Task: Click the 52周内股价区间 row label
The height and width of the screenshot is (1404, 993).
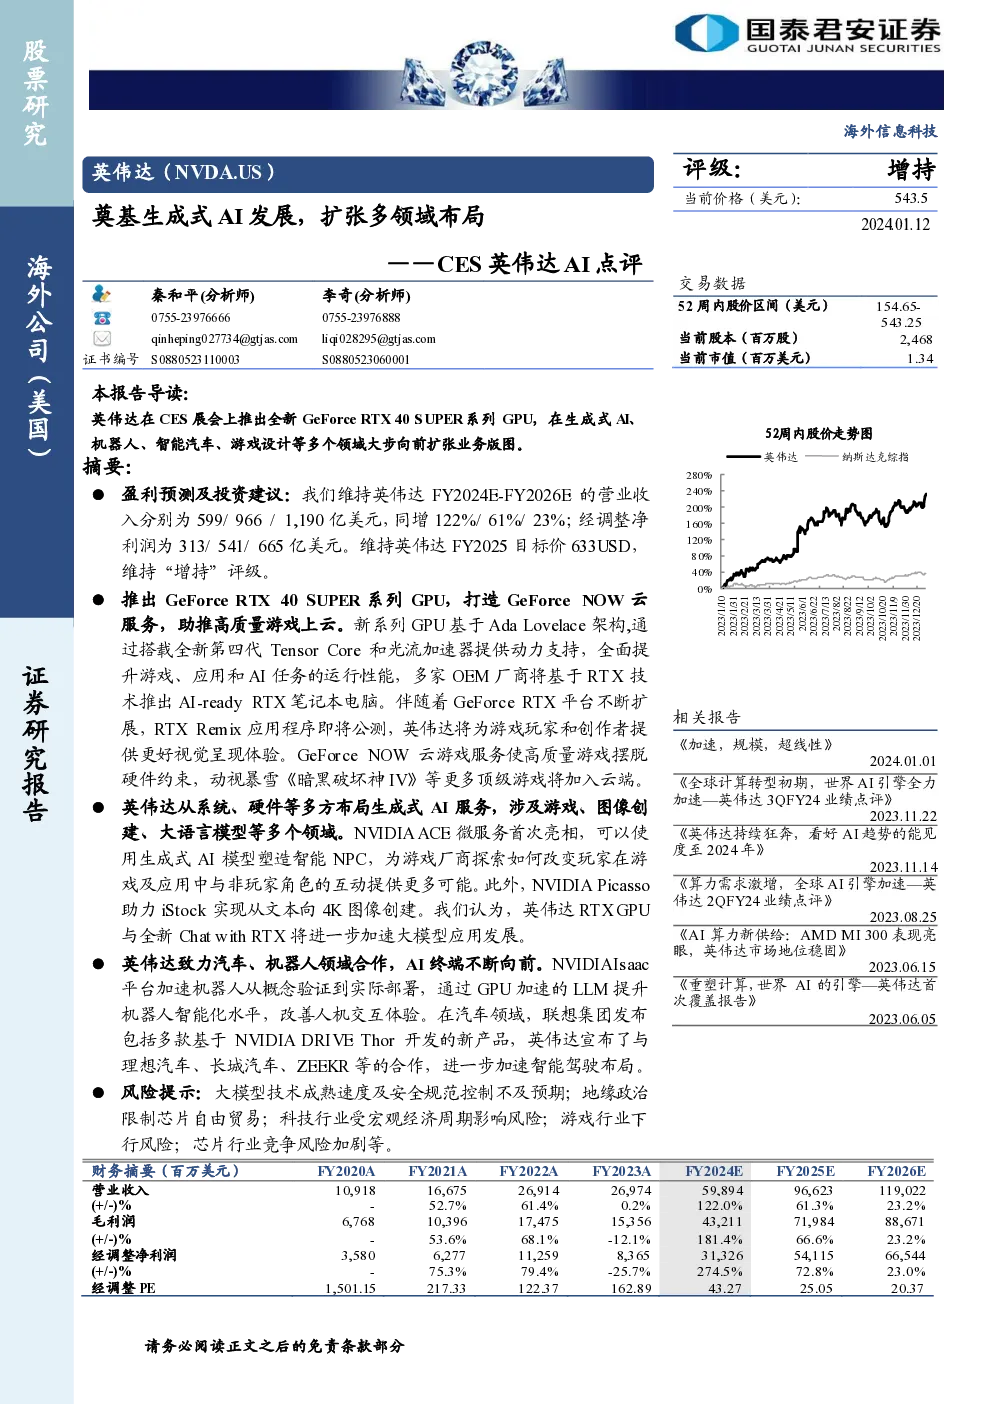Action: click(x=753, y=306)
